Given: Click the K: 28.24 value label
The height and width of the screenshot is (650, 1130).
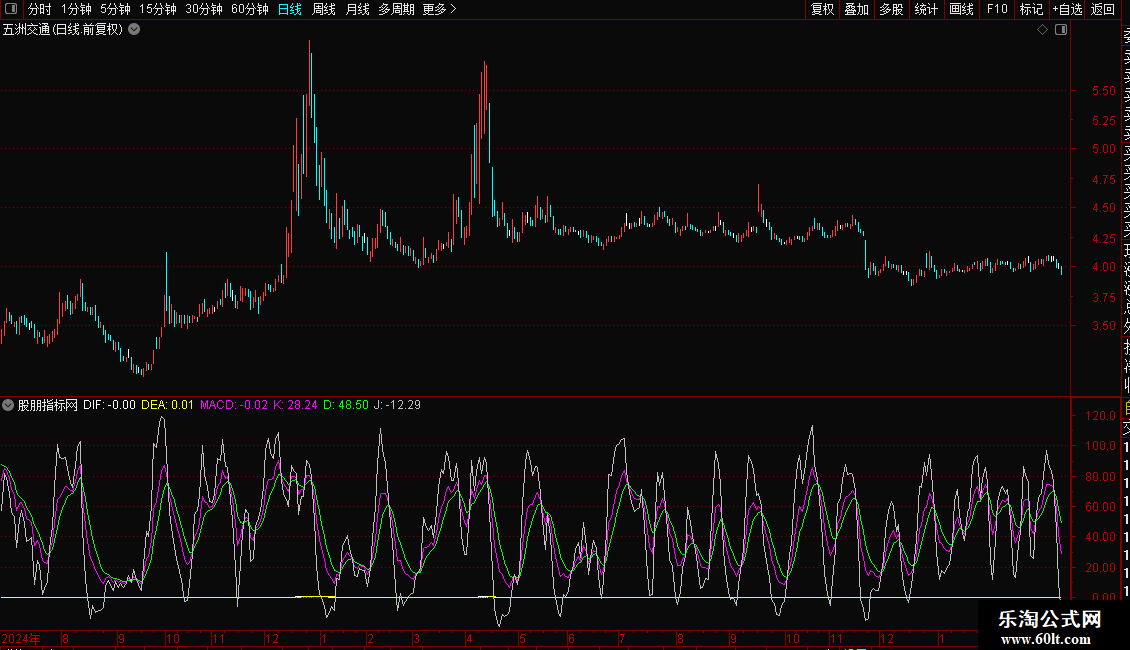Looking at the screenshot, I should click(295, 405).
